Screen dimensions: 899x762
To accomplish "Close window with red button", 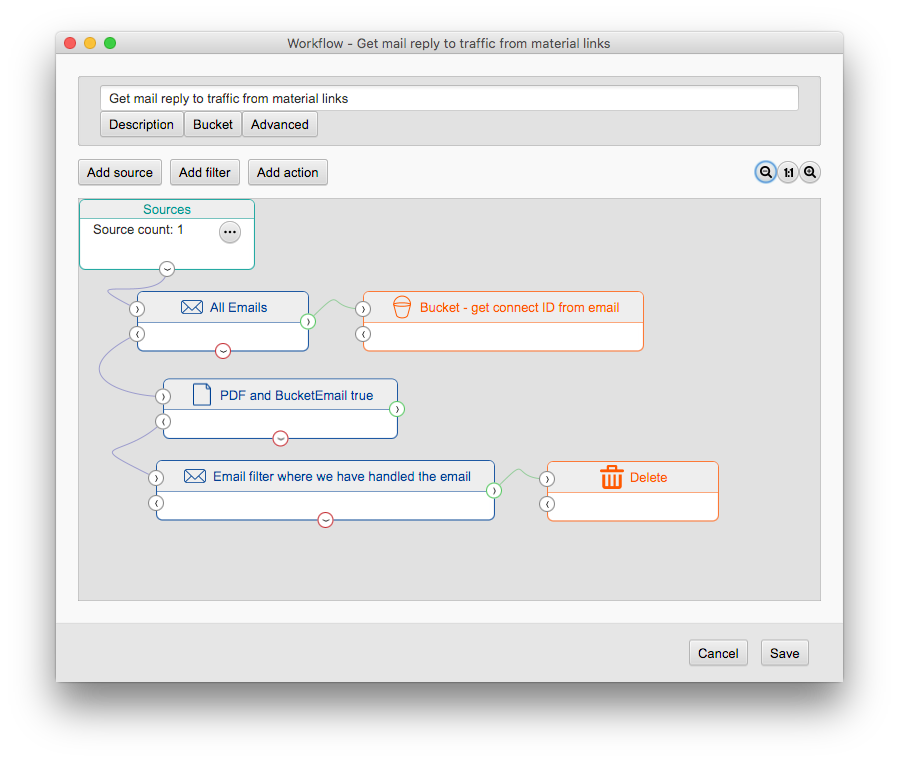I will pyautogui.click(x=70, y=43).
